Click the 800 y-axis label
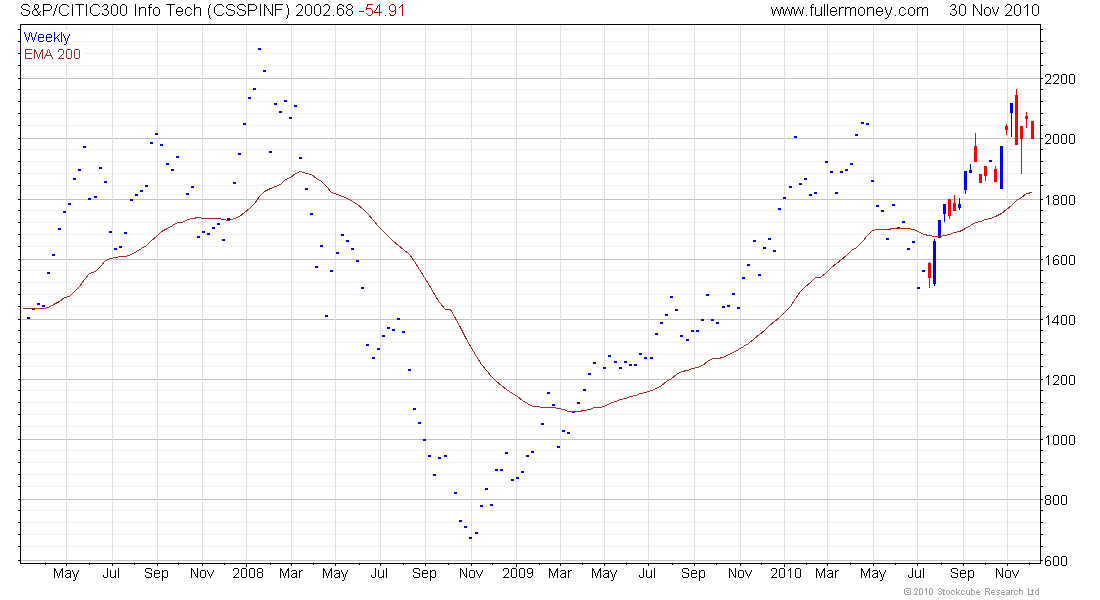The image size is (1100, 600). pyautogui.click(x=1056, y=500)
